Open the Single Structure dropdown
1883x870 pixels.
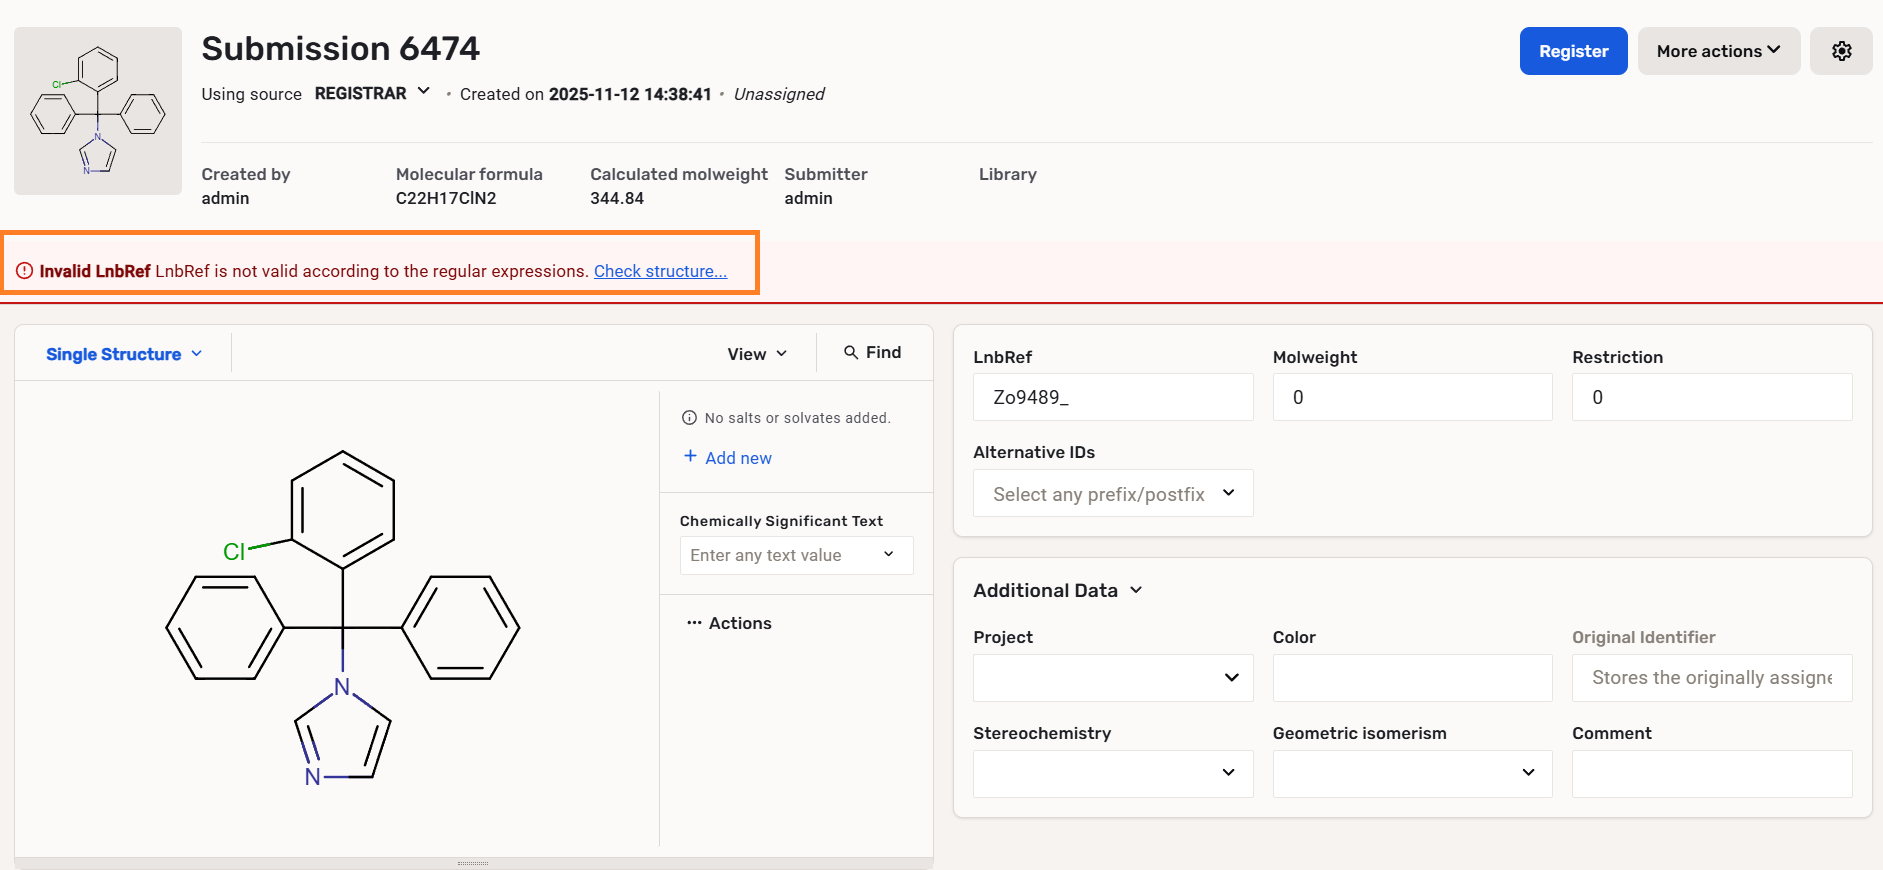(x=124, y=354)
